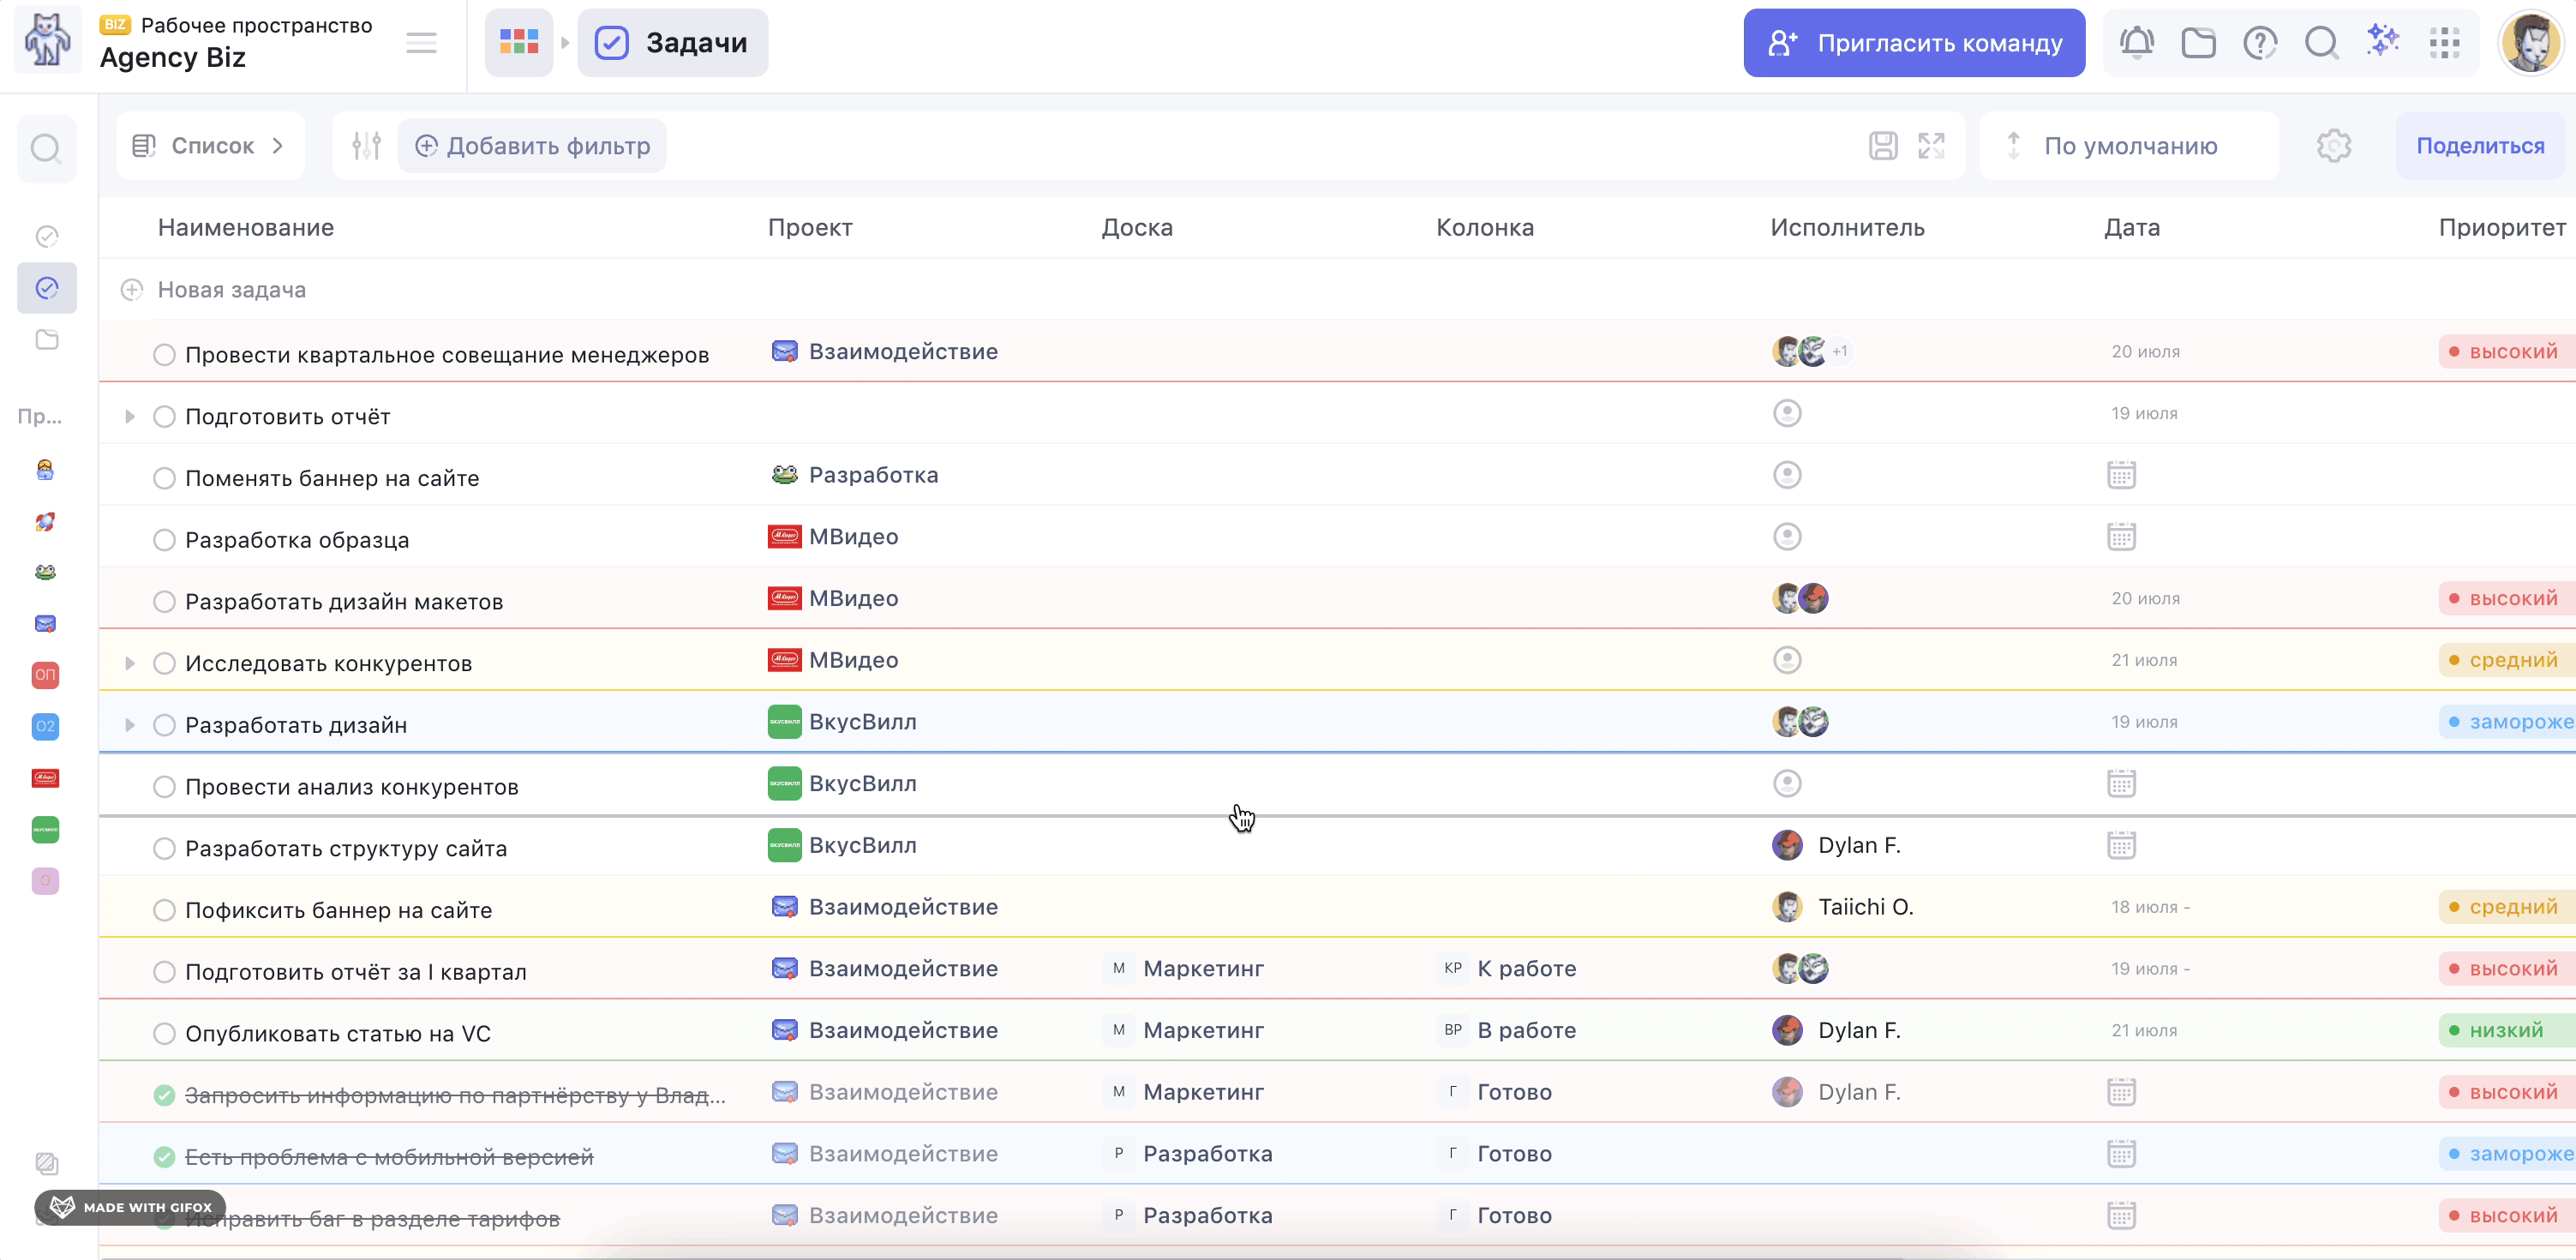Click 'Пригласить команду' button
Image resolution: width=2576 pixels, height=1260 pixels.
1913,42
